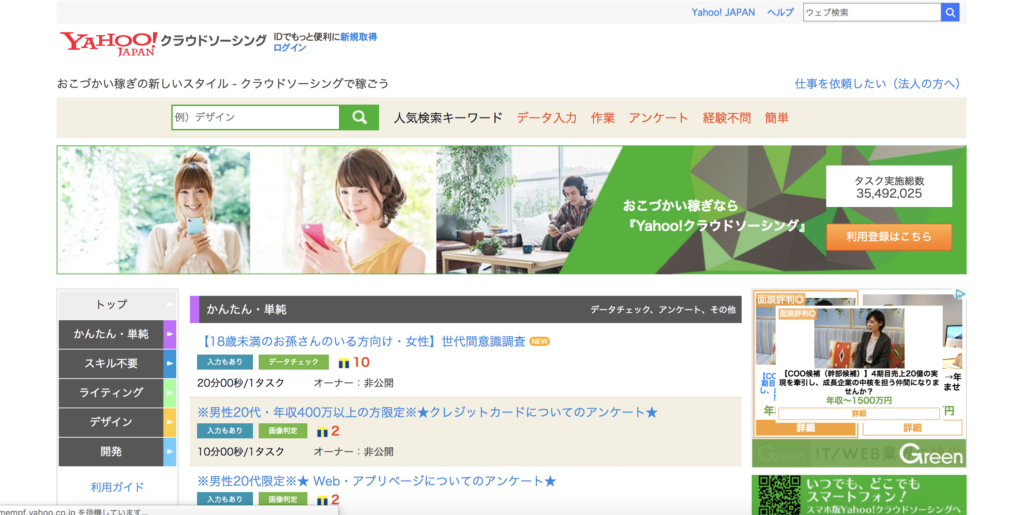This screenshot has height=515, width=1024.
Task: Open the Yahoo! JAPAN logo
Action: point(108,43)
